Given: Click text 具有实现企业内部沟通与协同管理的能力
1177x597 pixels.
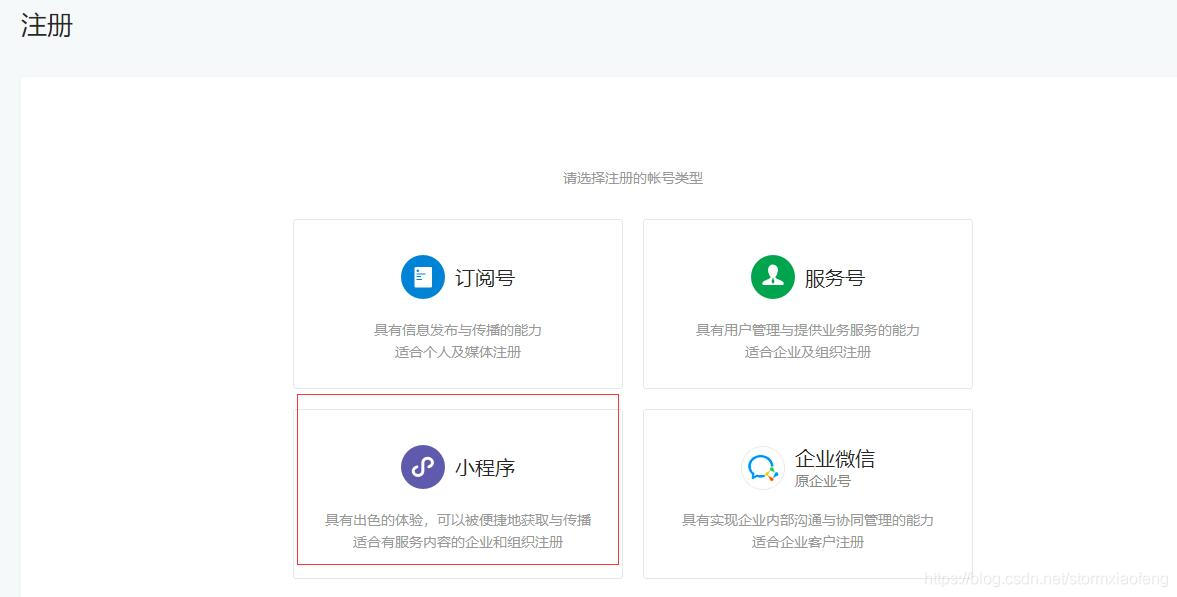Looking at the screenshot, I should [x=808, y=520].
